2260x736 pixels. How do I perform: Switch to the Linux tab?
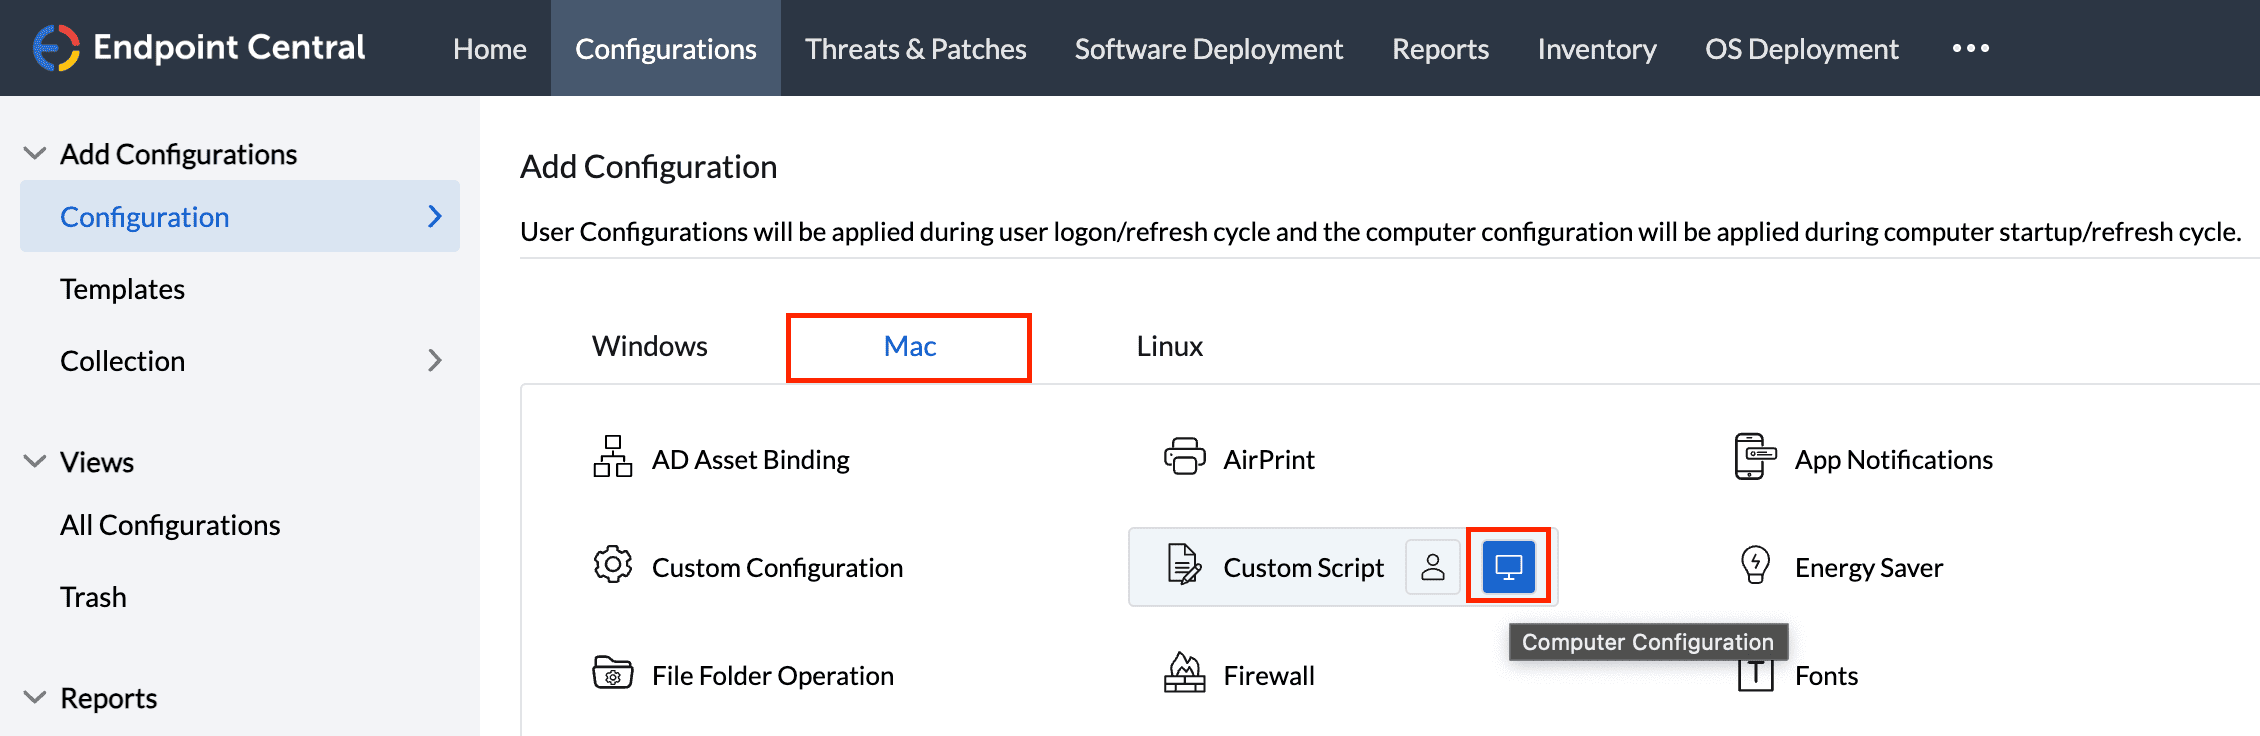click(x=1169, y=346)
